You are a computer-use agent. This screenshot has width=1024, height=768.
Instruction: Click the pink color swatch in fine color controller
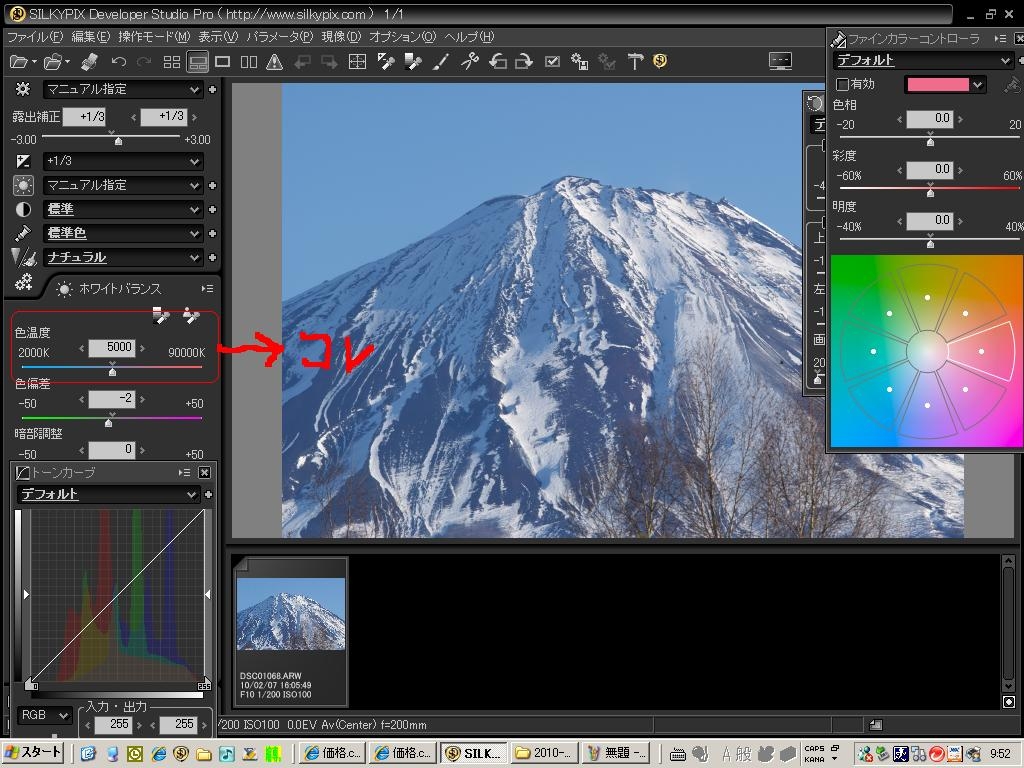point(937,85)
